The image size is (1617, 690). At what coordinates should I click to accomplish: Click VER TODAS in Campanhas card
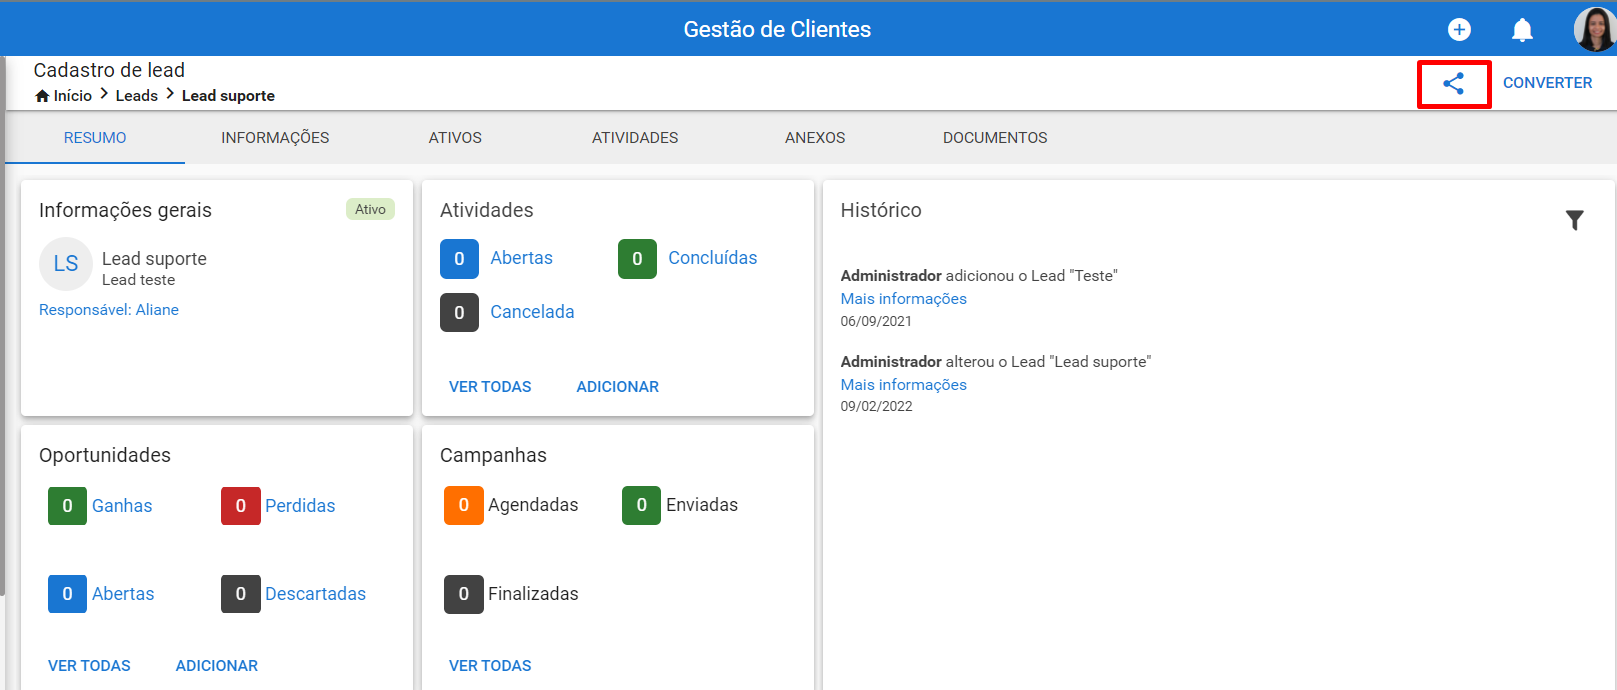click(x=490, y=666)
